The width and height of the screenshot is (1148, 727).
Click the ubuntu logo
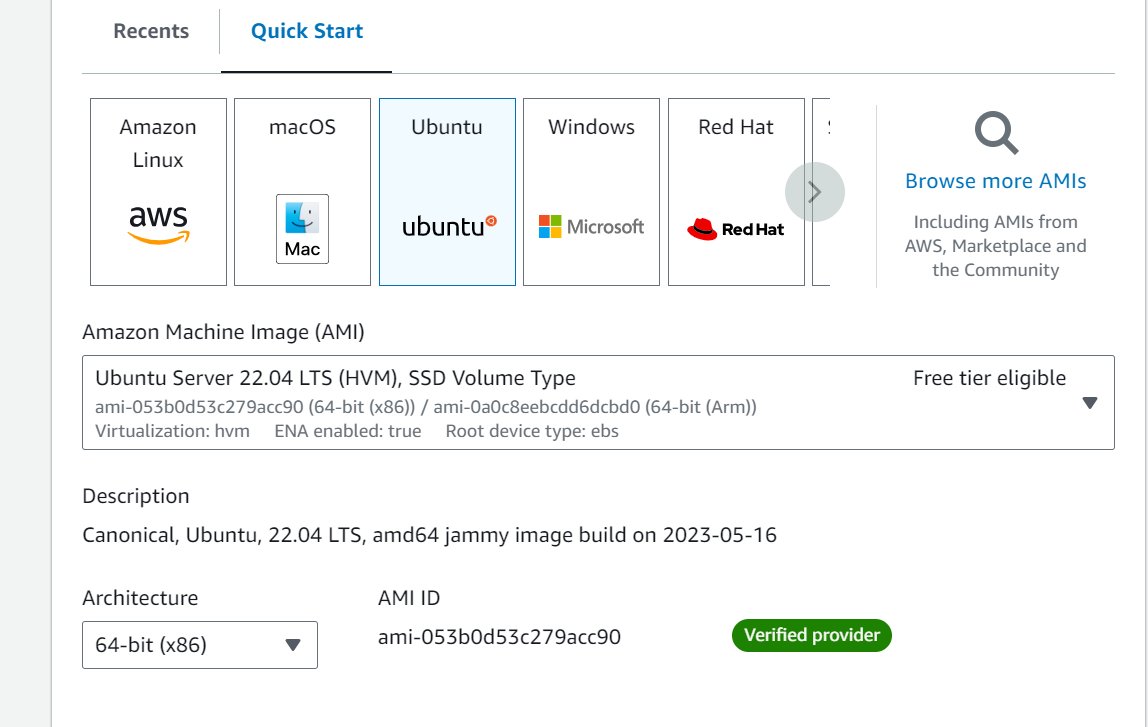[x=449, y=226]
